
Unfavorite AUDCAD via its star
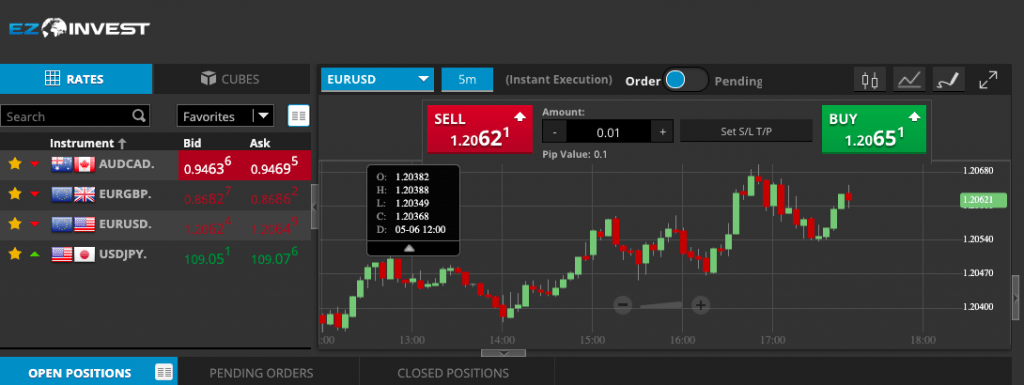[15, 164]
